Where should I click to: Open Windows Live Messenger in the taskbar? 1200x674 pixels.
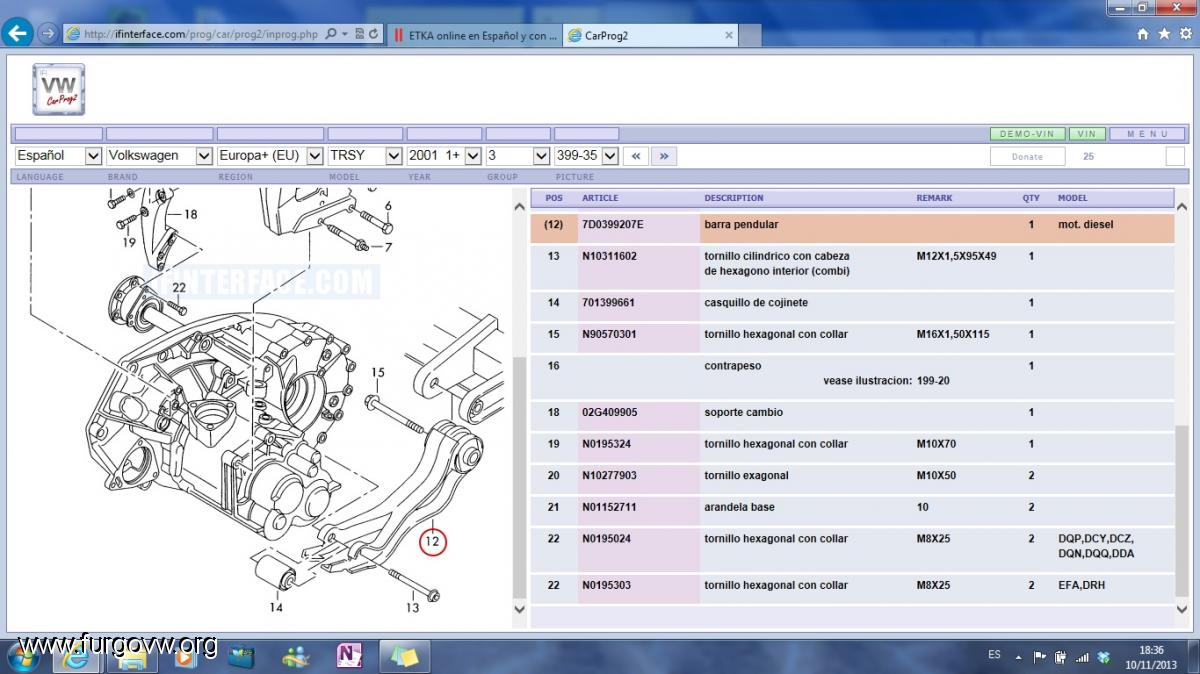click(x=296, y=657)
